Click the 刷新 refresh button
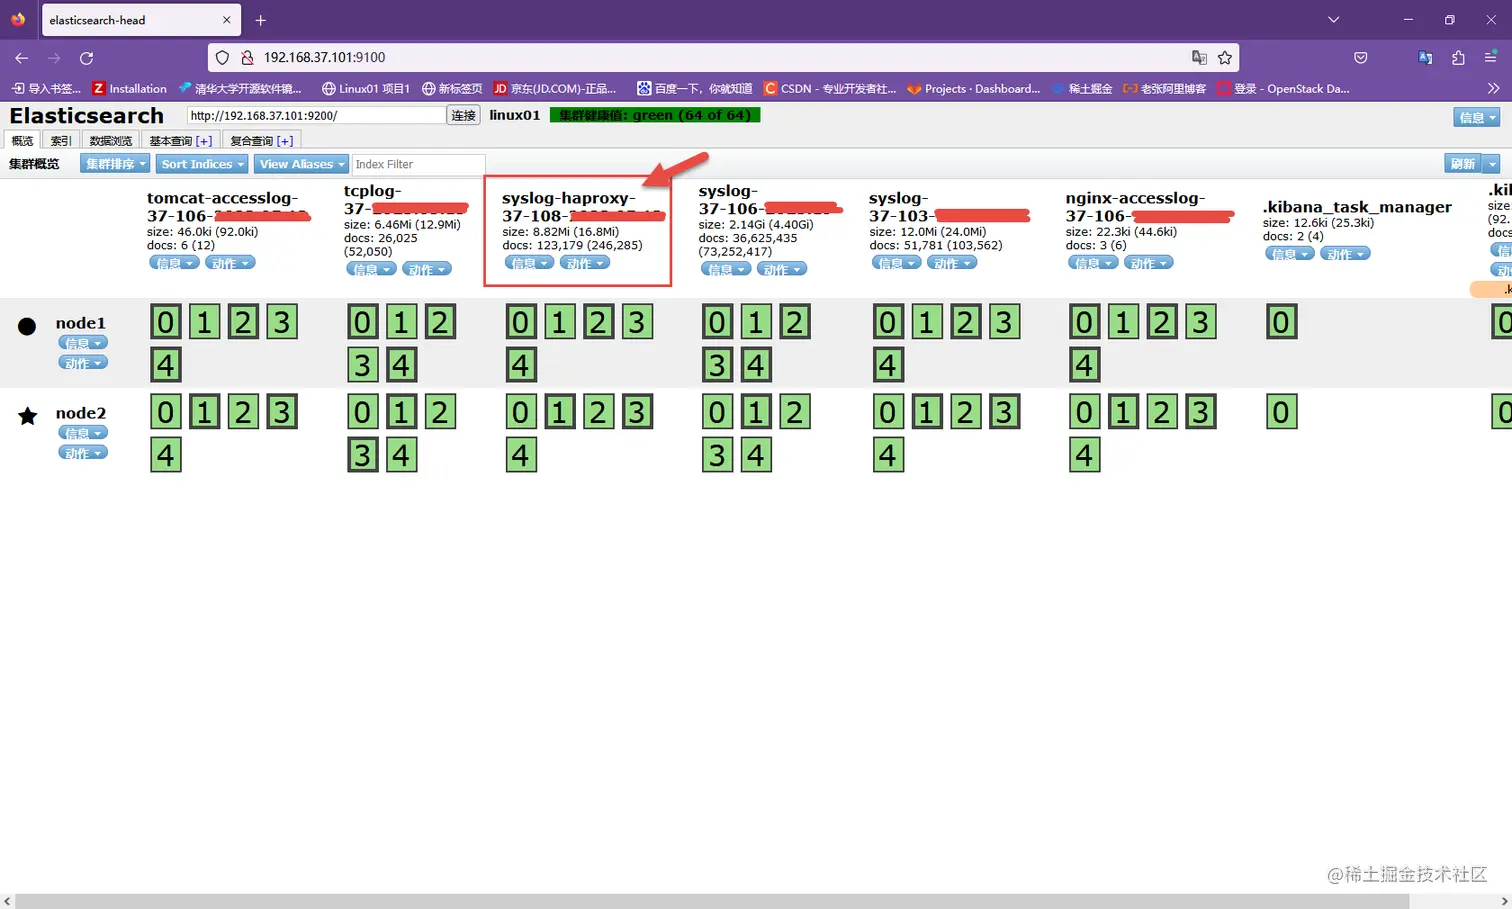 click(x=1463, y=164)
